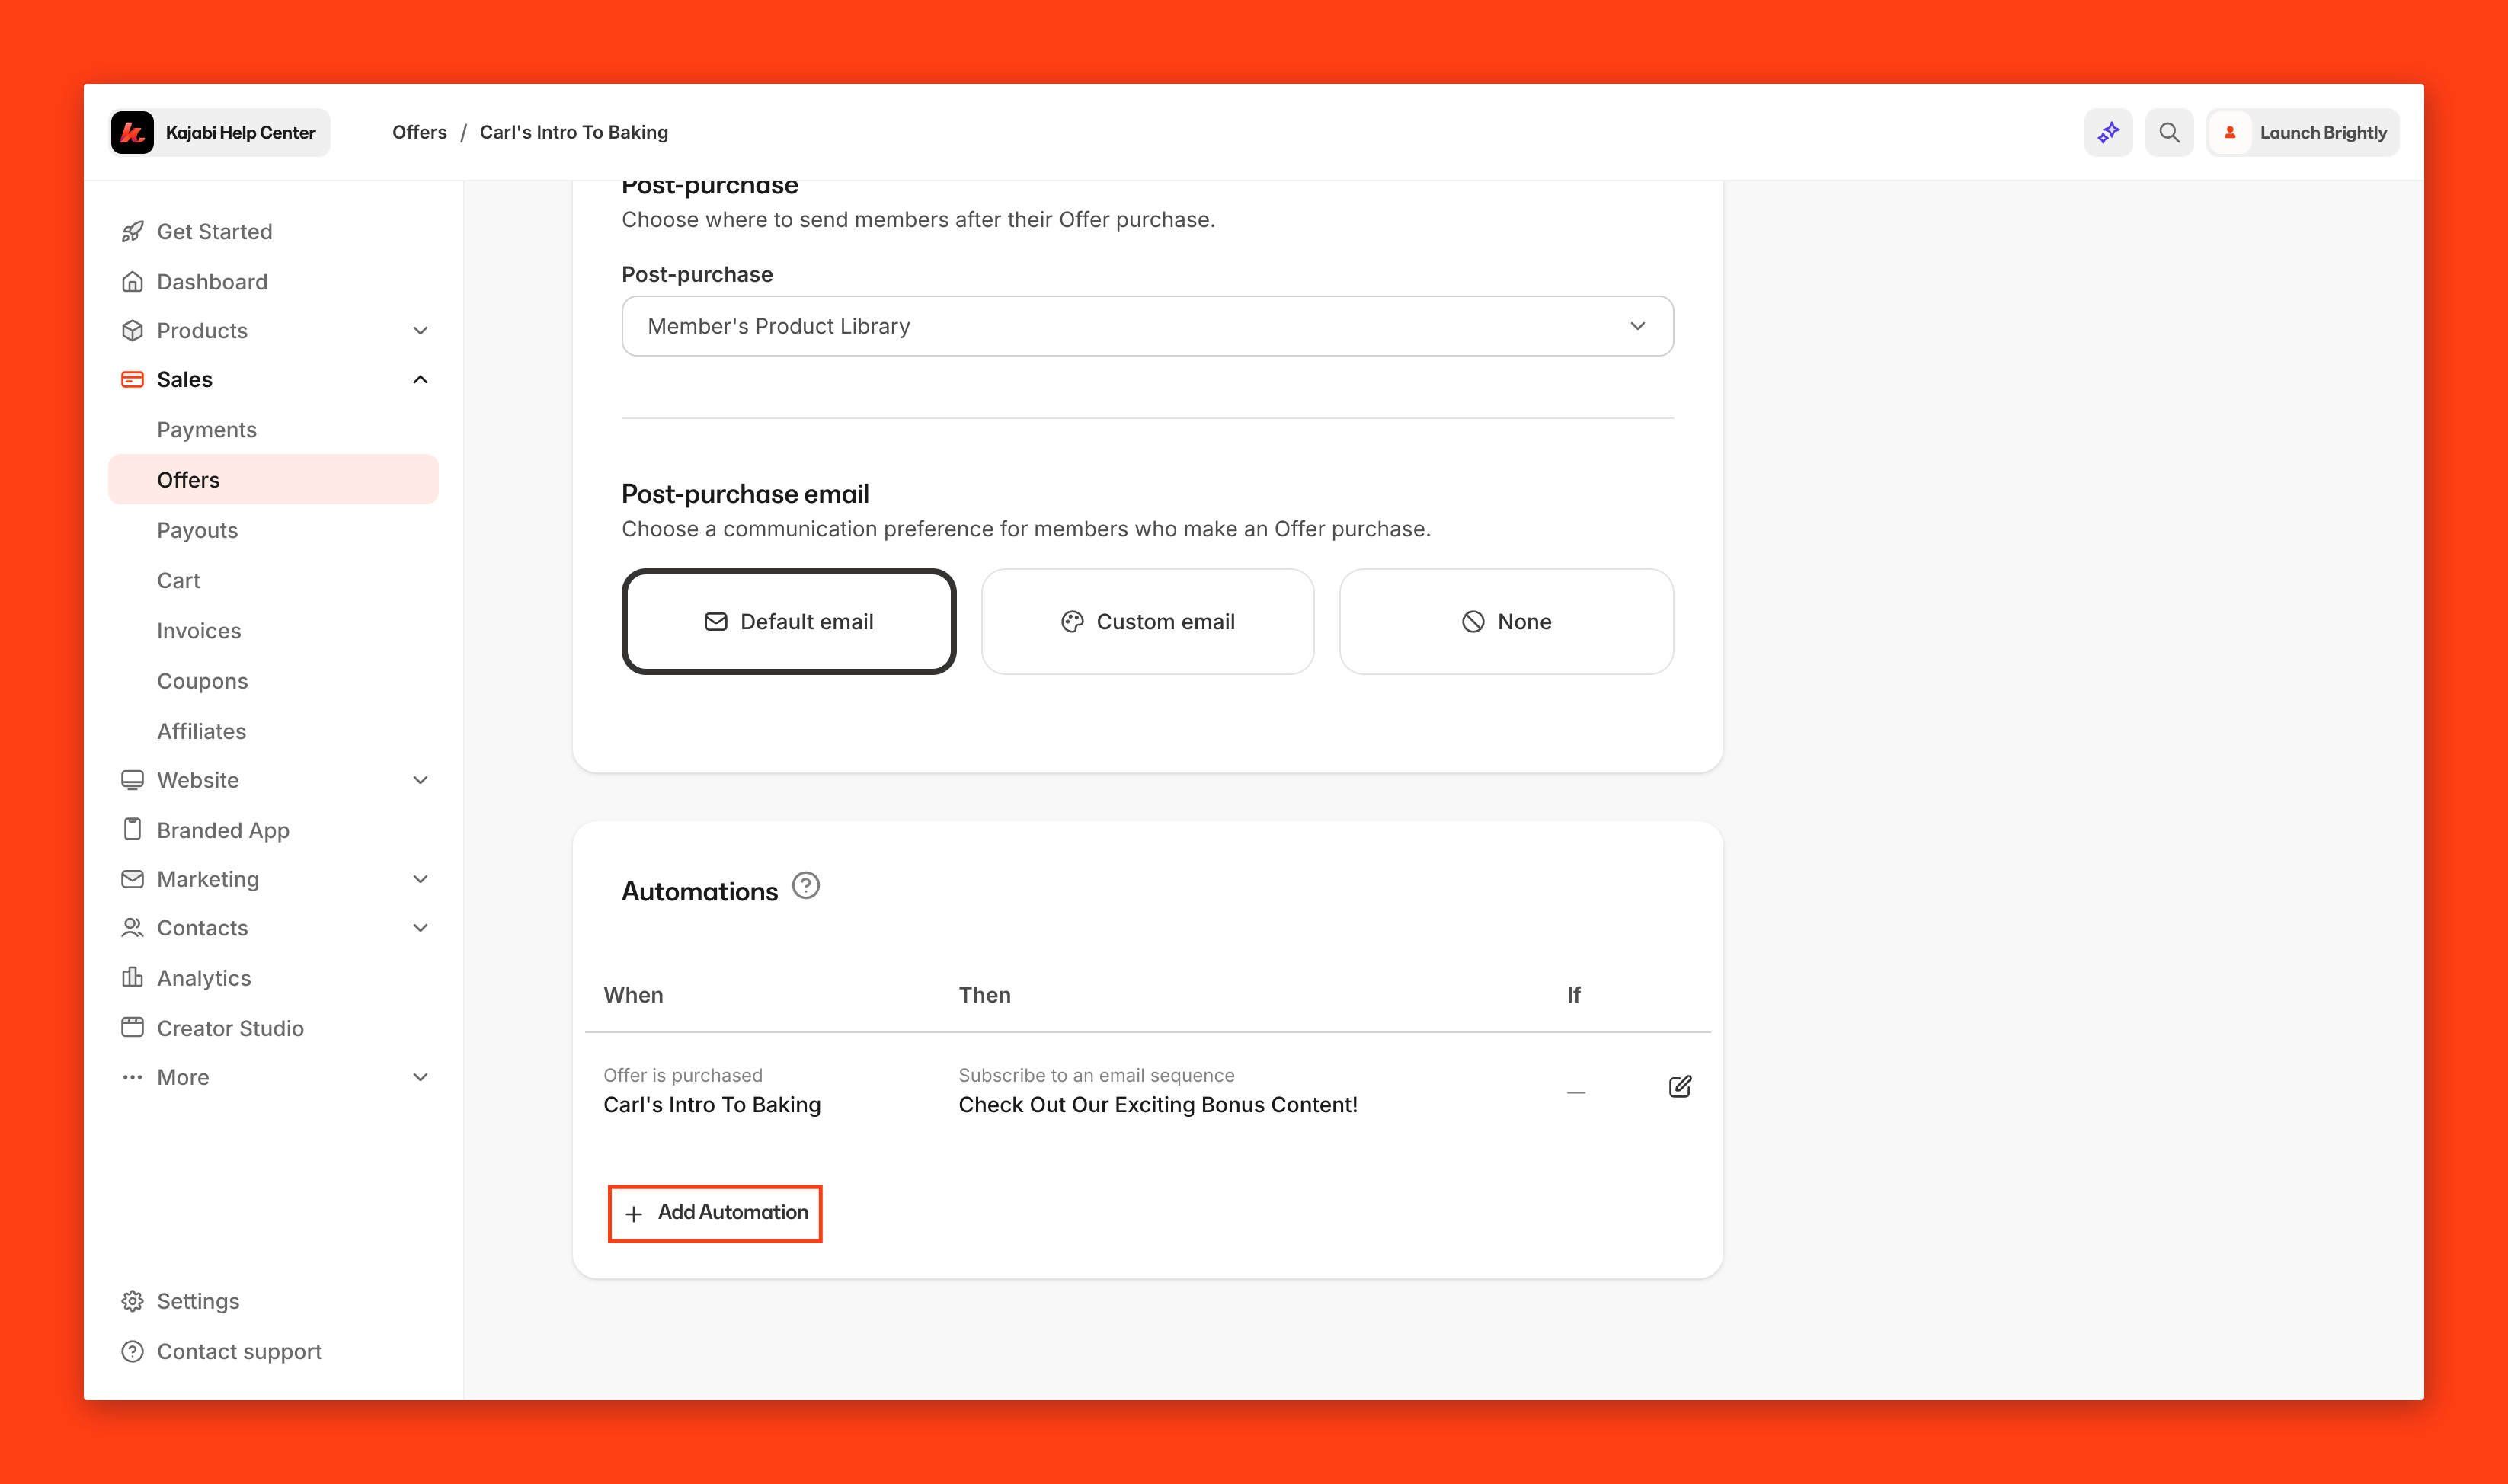The image size is (2508, 1484).
Task: Click the Contacts people icon
Action: click(x=132, y=928)
